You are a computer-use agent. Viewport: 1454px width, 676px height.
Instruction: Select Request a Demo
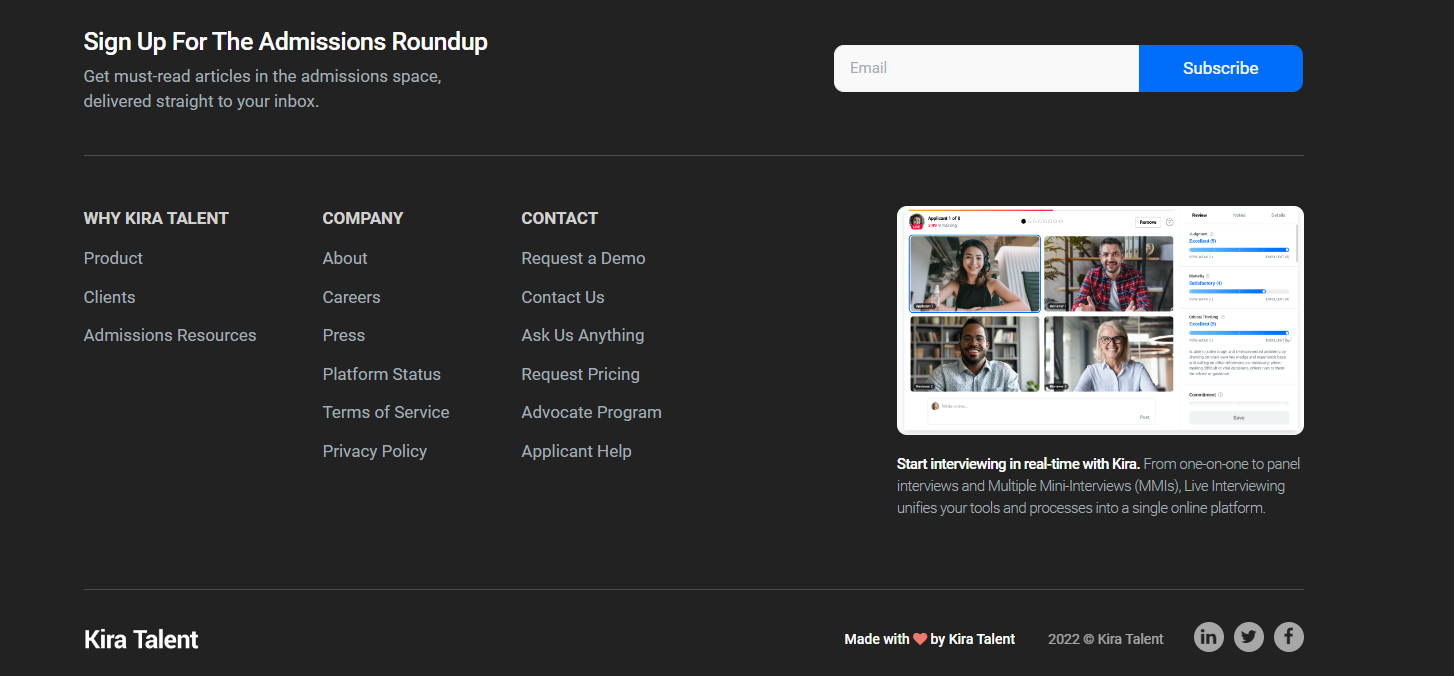coord(583,258)
